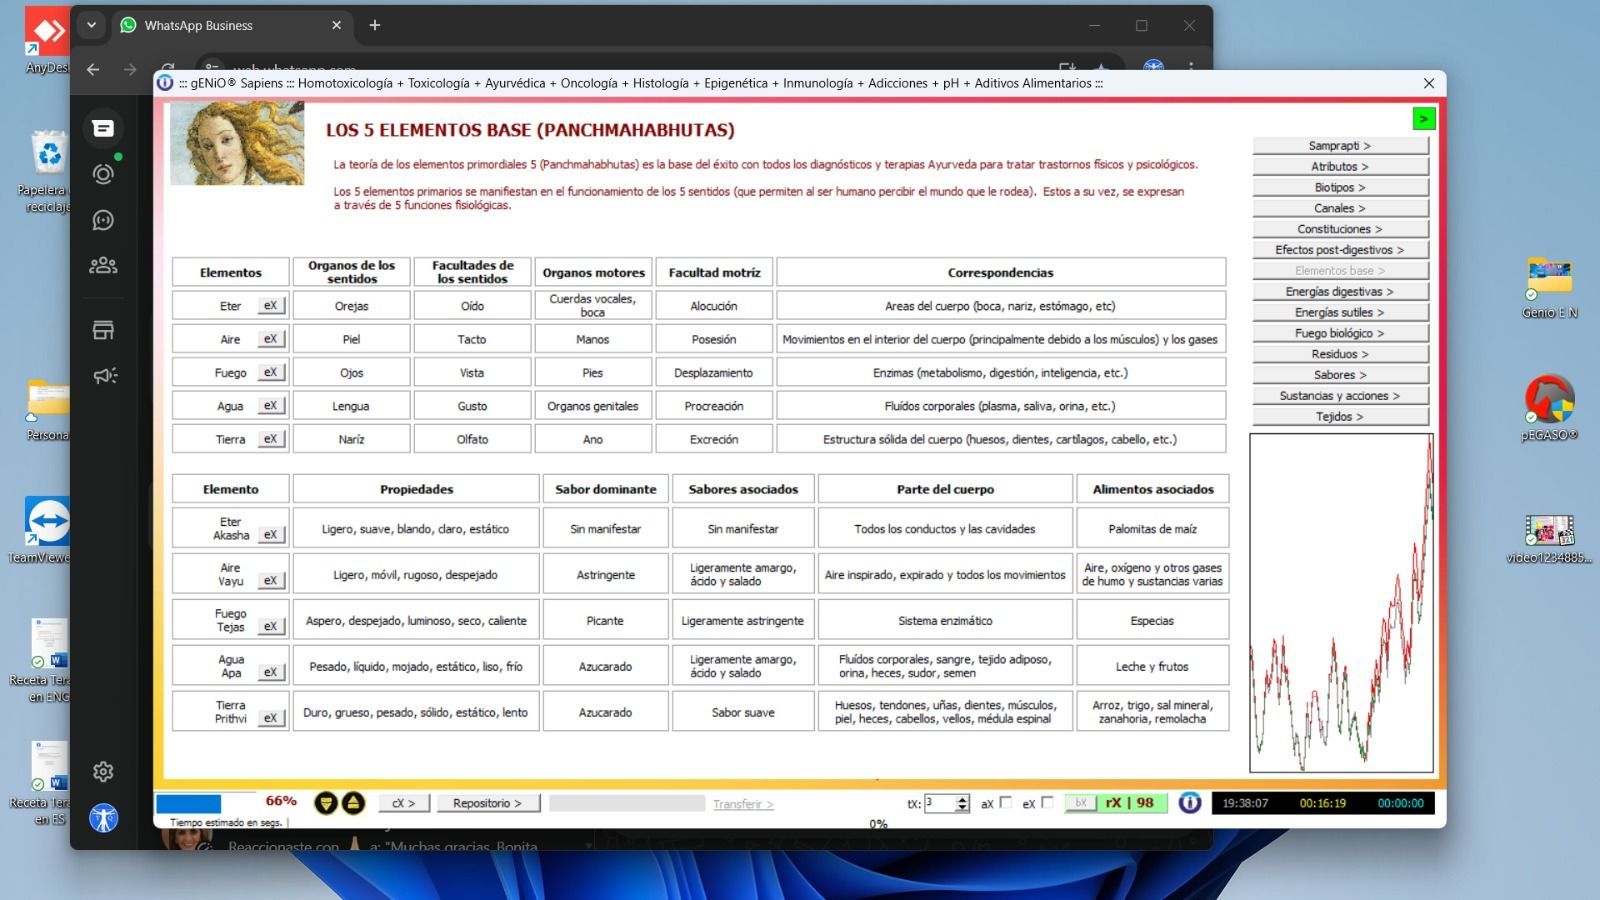Click the green arrow button at top right
1600x900 pixels.
(1423, 119)
